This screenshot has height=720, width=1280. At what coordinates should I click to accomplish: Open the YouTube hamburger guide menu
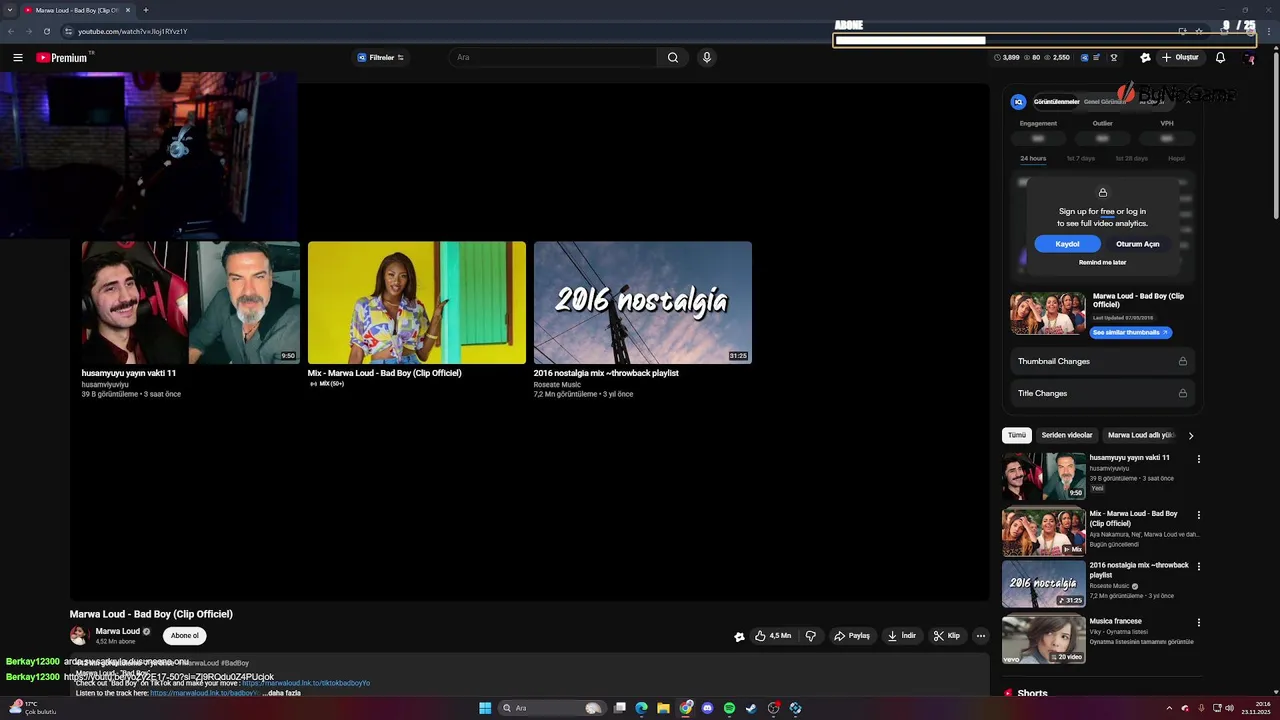pyautogui.click(x=17, y=58)
